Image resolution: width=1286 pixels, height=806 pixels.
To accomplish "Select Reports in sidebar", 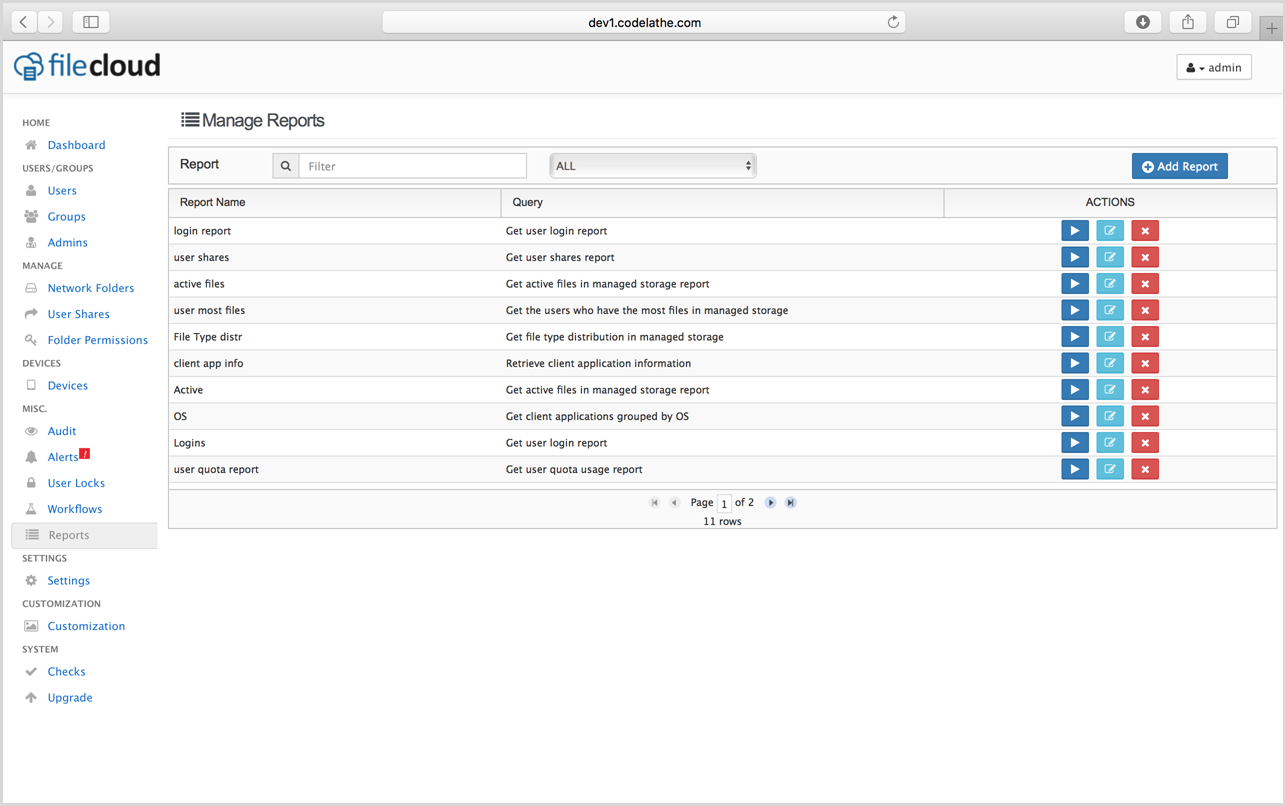I will pos(84,535).
